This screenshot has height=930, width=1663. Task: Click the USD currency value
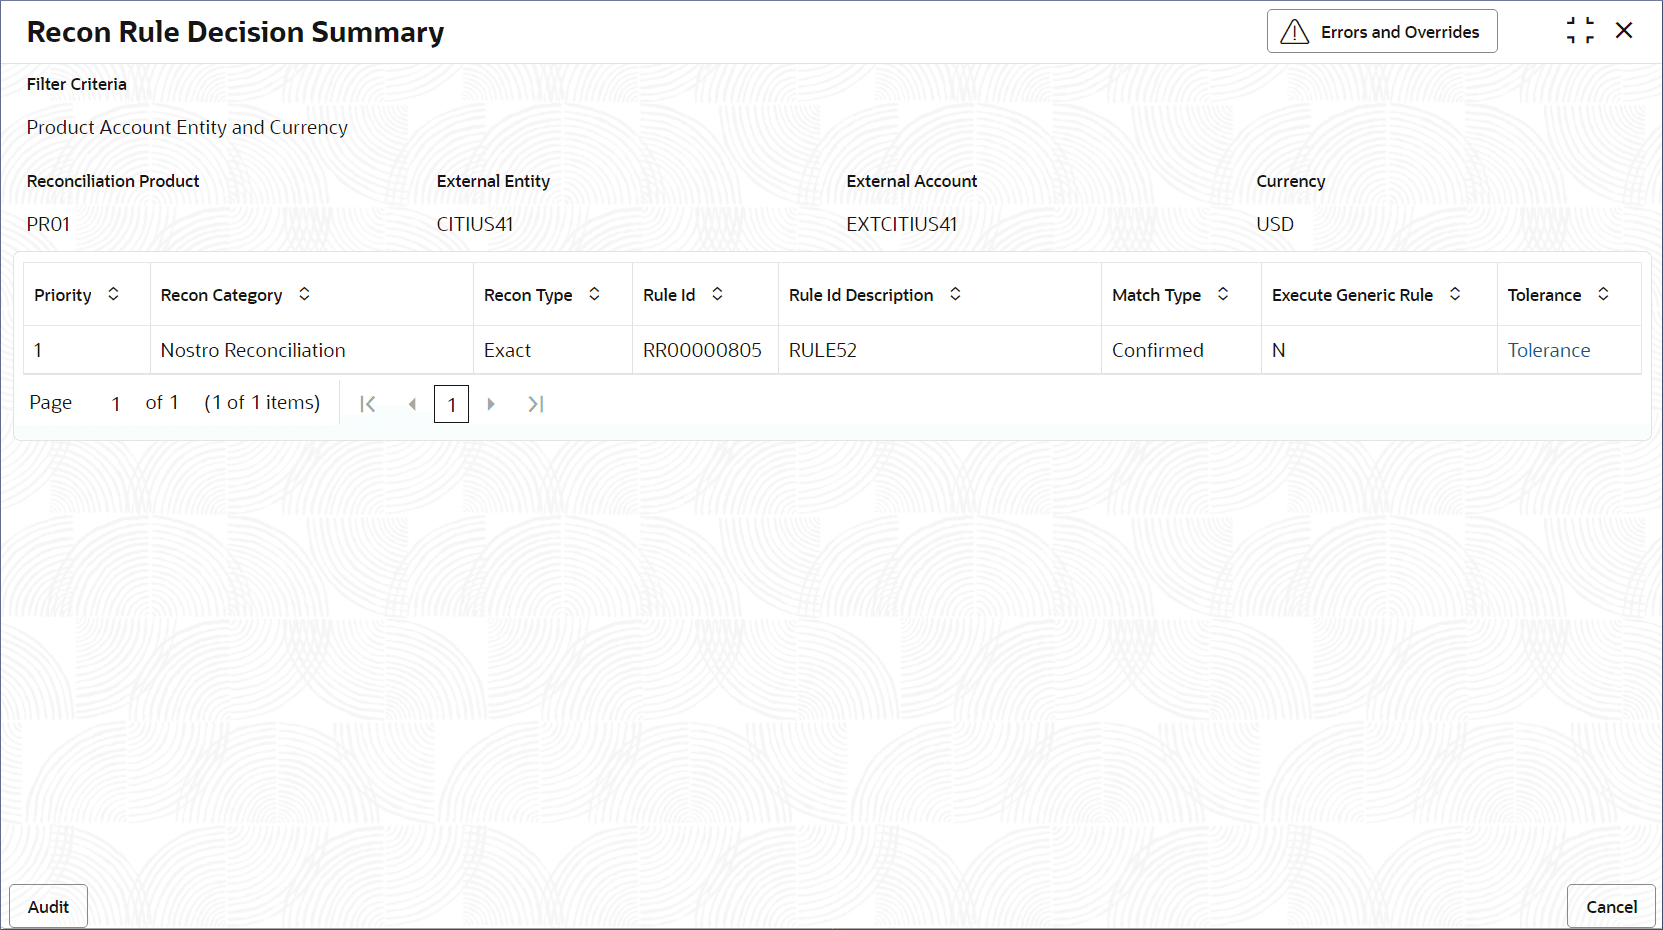click(1275, 224)
